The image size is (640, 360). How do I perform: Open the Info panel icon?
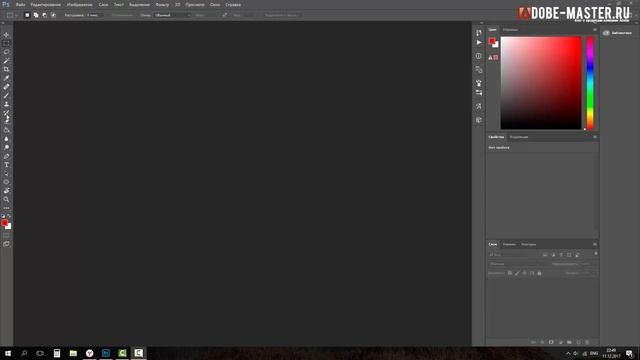point(479,56)
